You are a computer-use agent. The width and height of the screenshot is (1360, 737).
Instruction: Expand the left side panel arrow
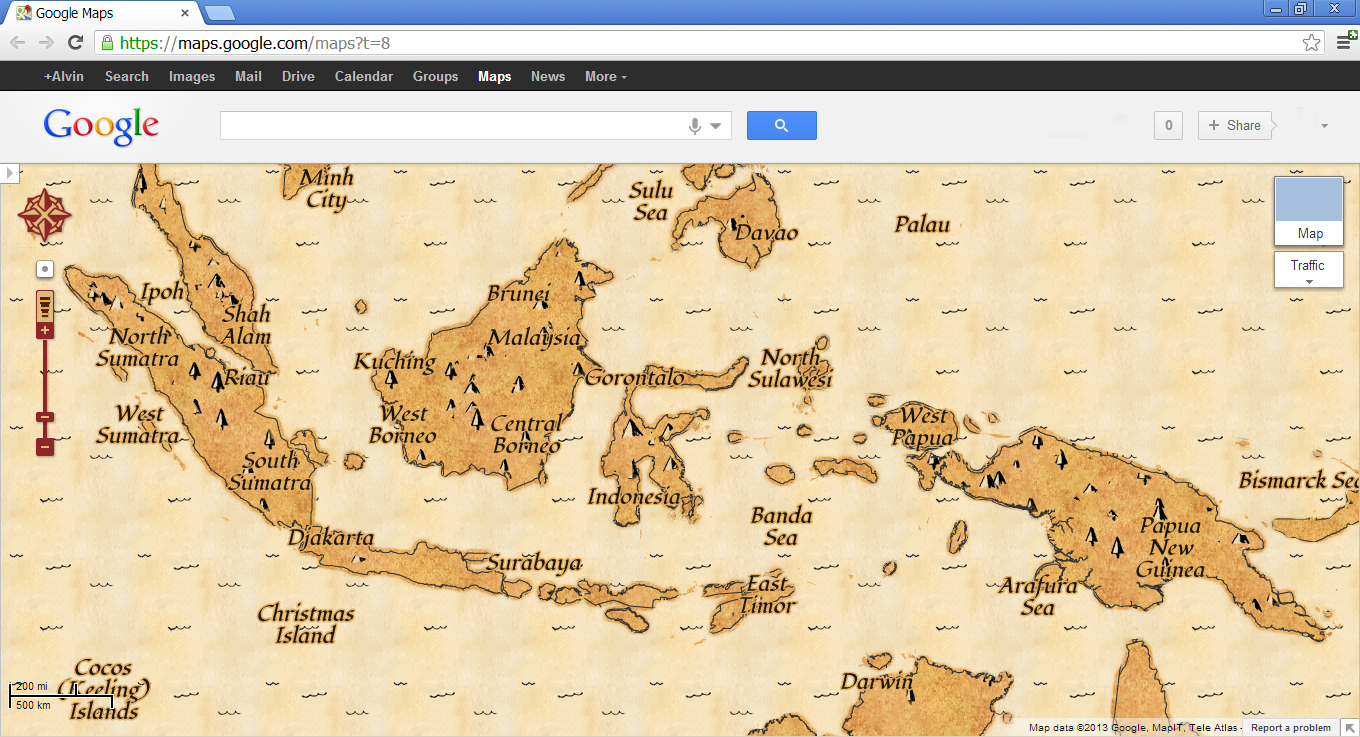pos(9,173)
